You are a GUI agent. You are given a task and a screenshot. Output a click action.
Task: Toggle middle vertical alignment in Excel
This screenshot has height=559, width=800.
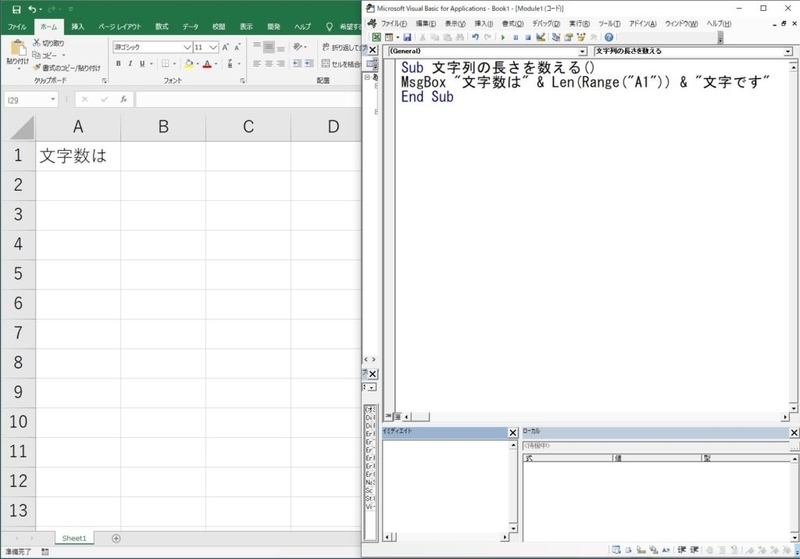[269, 47]
